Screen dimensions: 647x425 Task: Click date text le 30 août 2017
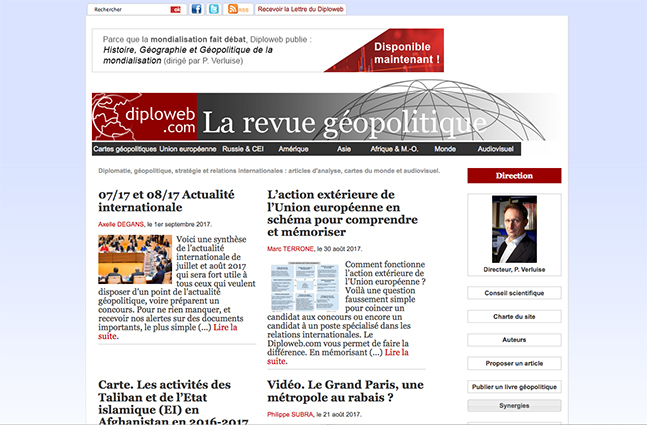pos(339,249)
